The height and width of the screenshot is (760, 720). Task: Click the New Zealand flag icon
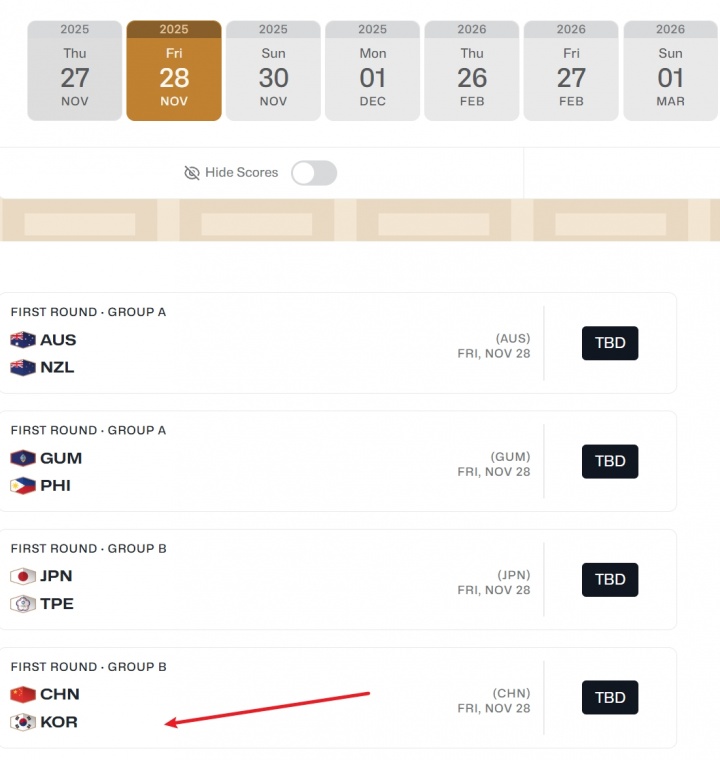[23, 367]
